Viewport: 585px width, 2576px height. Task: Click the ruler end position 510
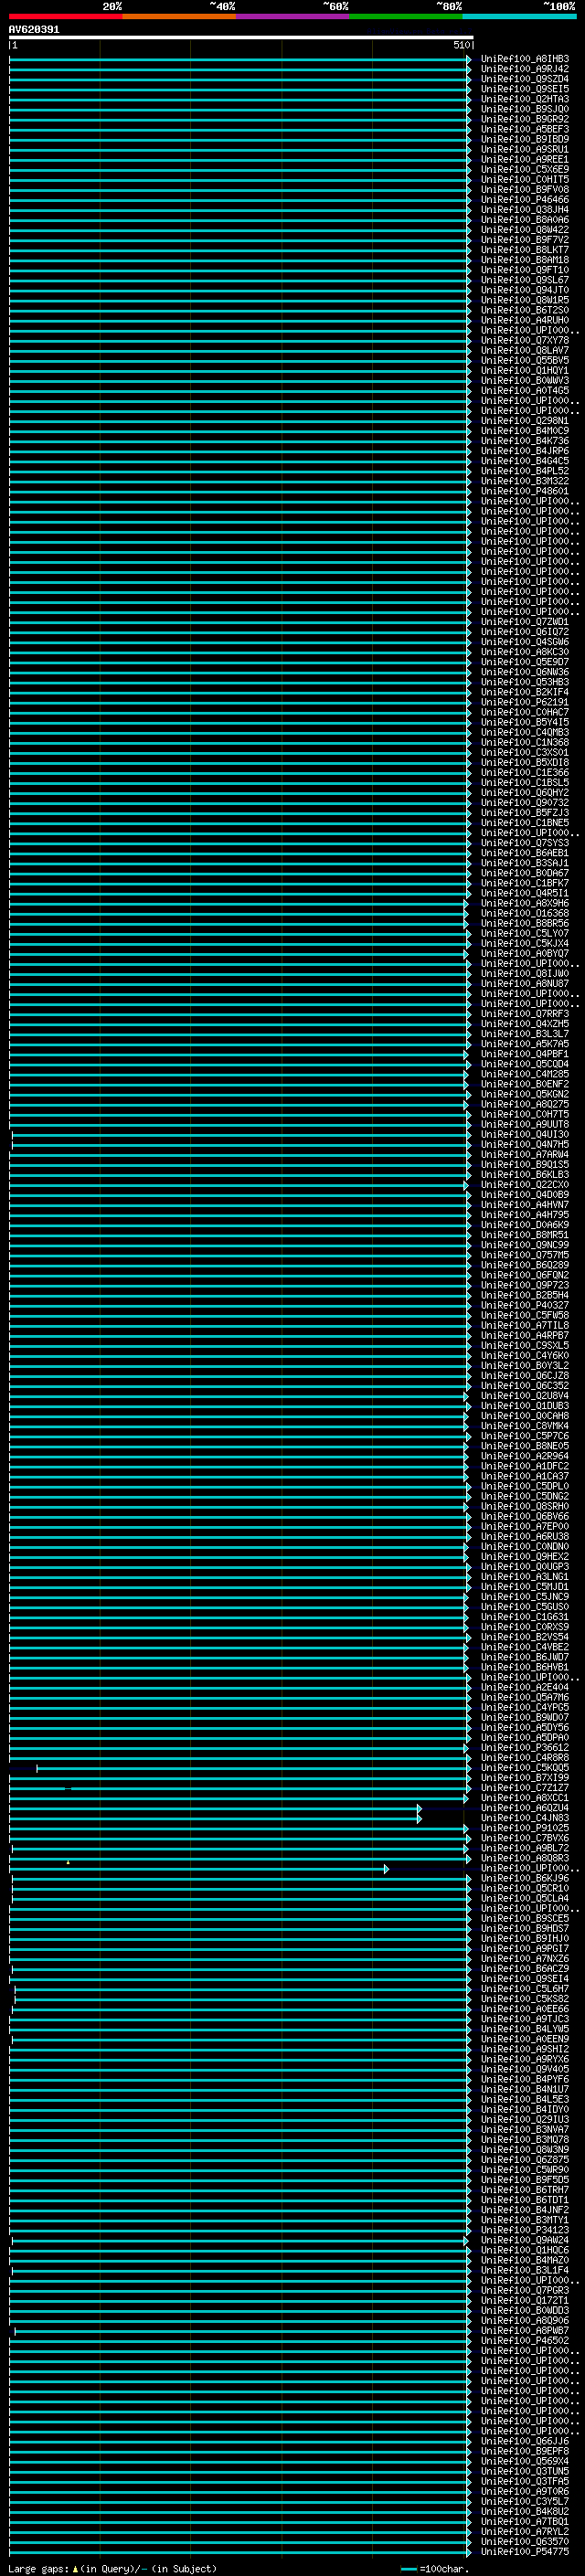pyautogui.click(x=461, y=45)
